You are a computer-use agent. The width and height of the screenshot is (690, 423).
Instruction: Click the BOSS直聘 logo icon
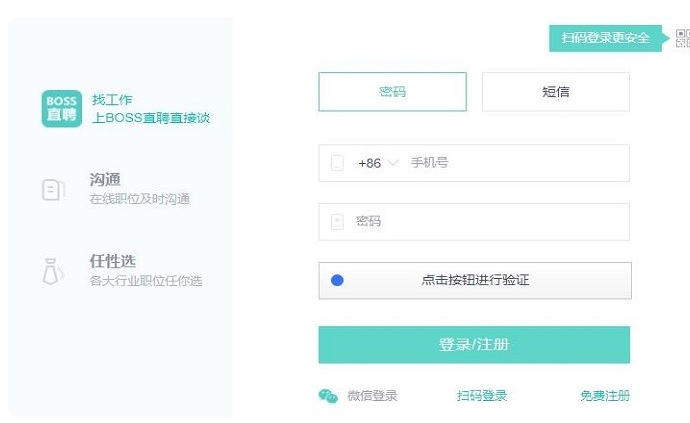point(61,108)
